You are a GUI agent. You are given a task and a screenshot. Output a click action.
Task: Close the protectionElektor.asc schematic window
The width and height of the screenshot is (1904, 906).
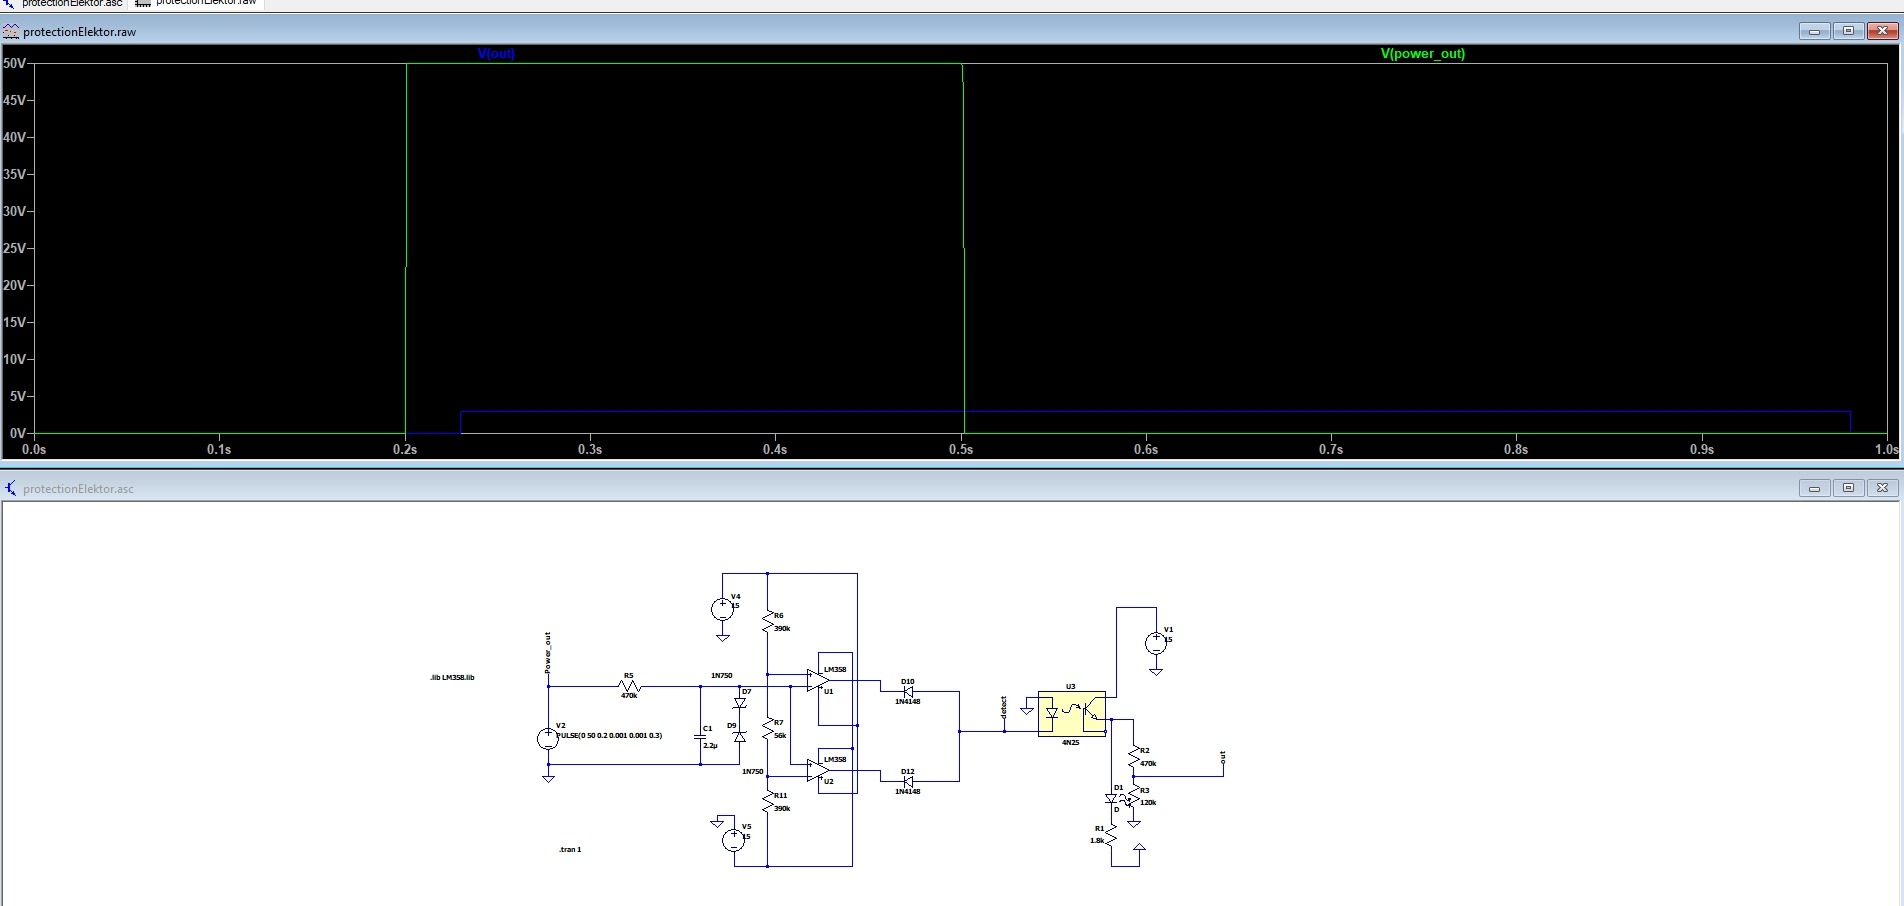point(1882,488)
